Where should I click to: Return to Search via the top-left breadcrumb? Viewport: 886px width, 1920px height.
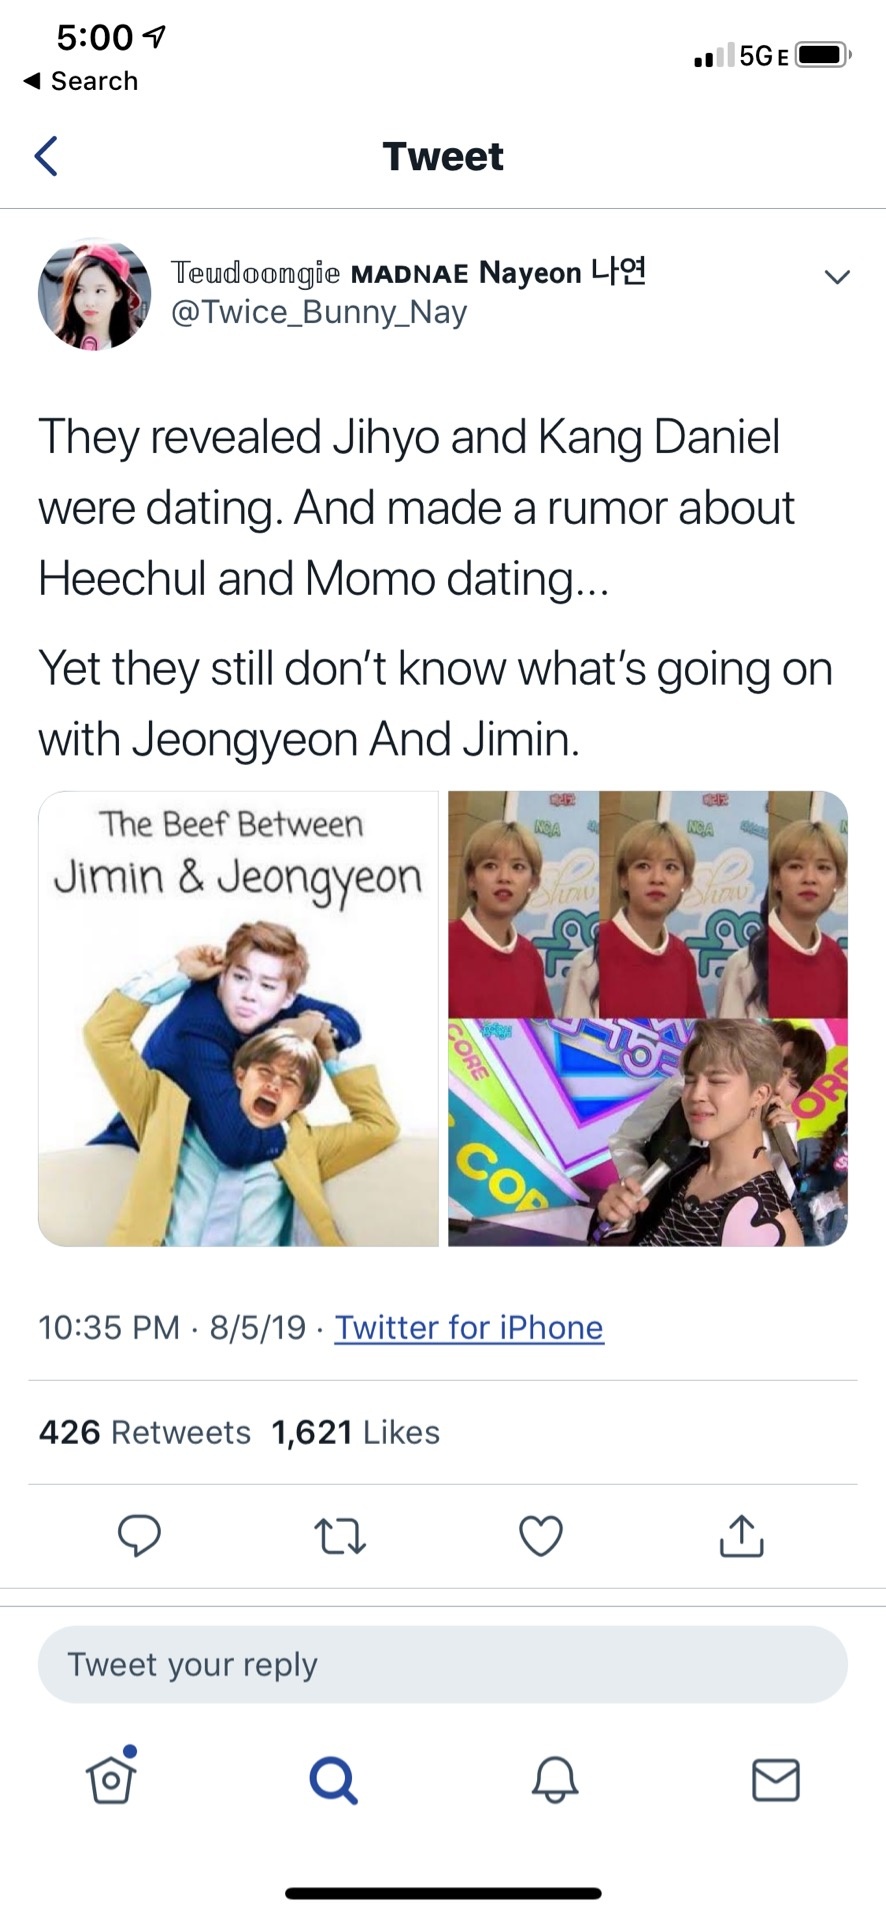(80, 81)
